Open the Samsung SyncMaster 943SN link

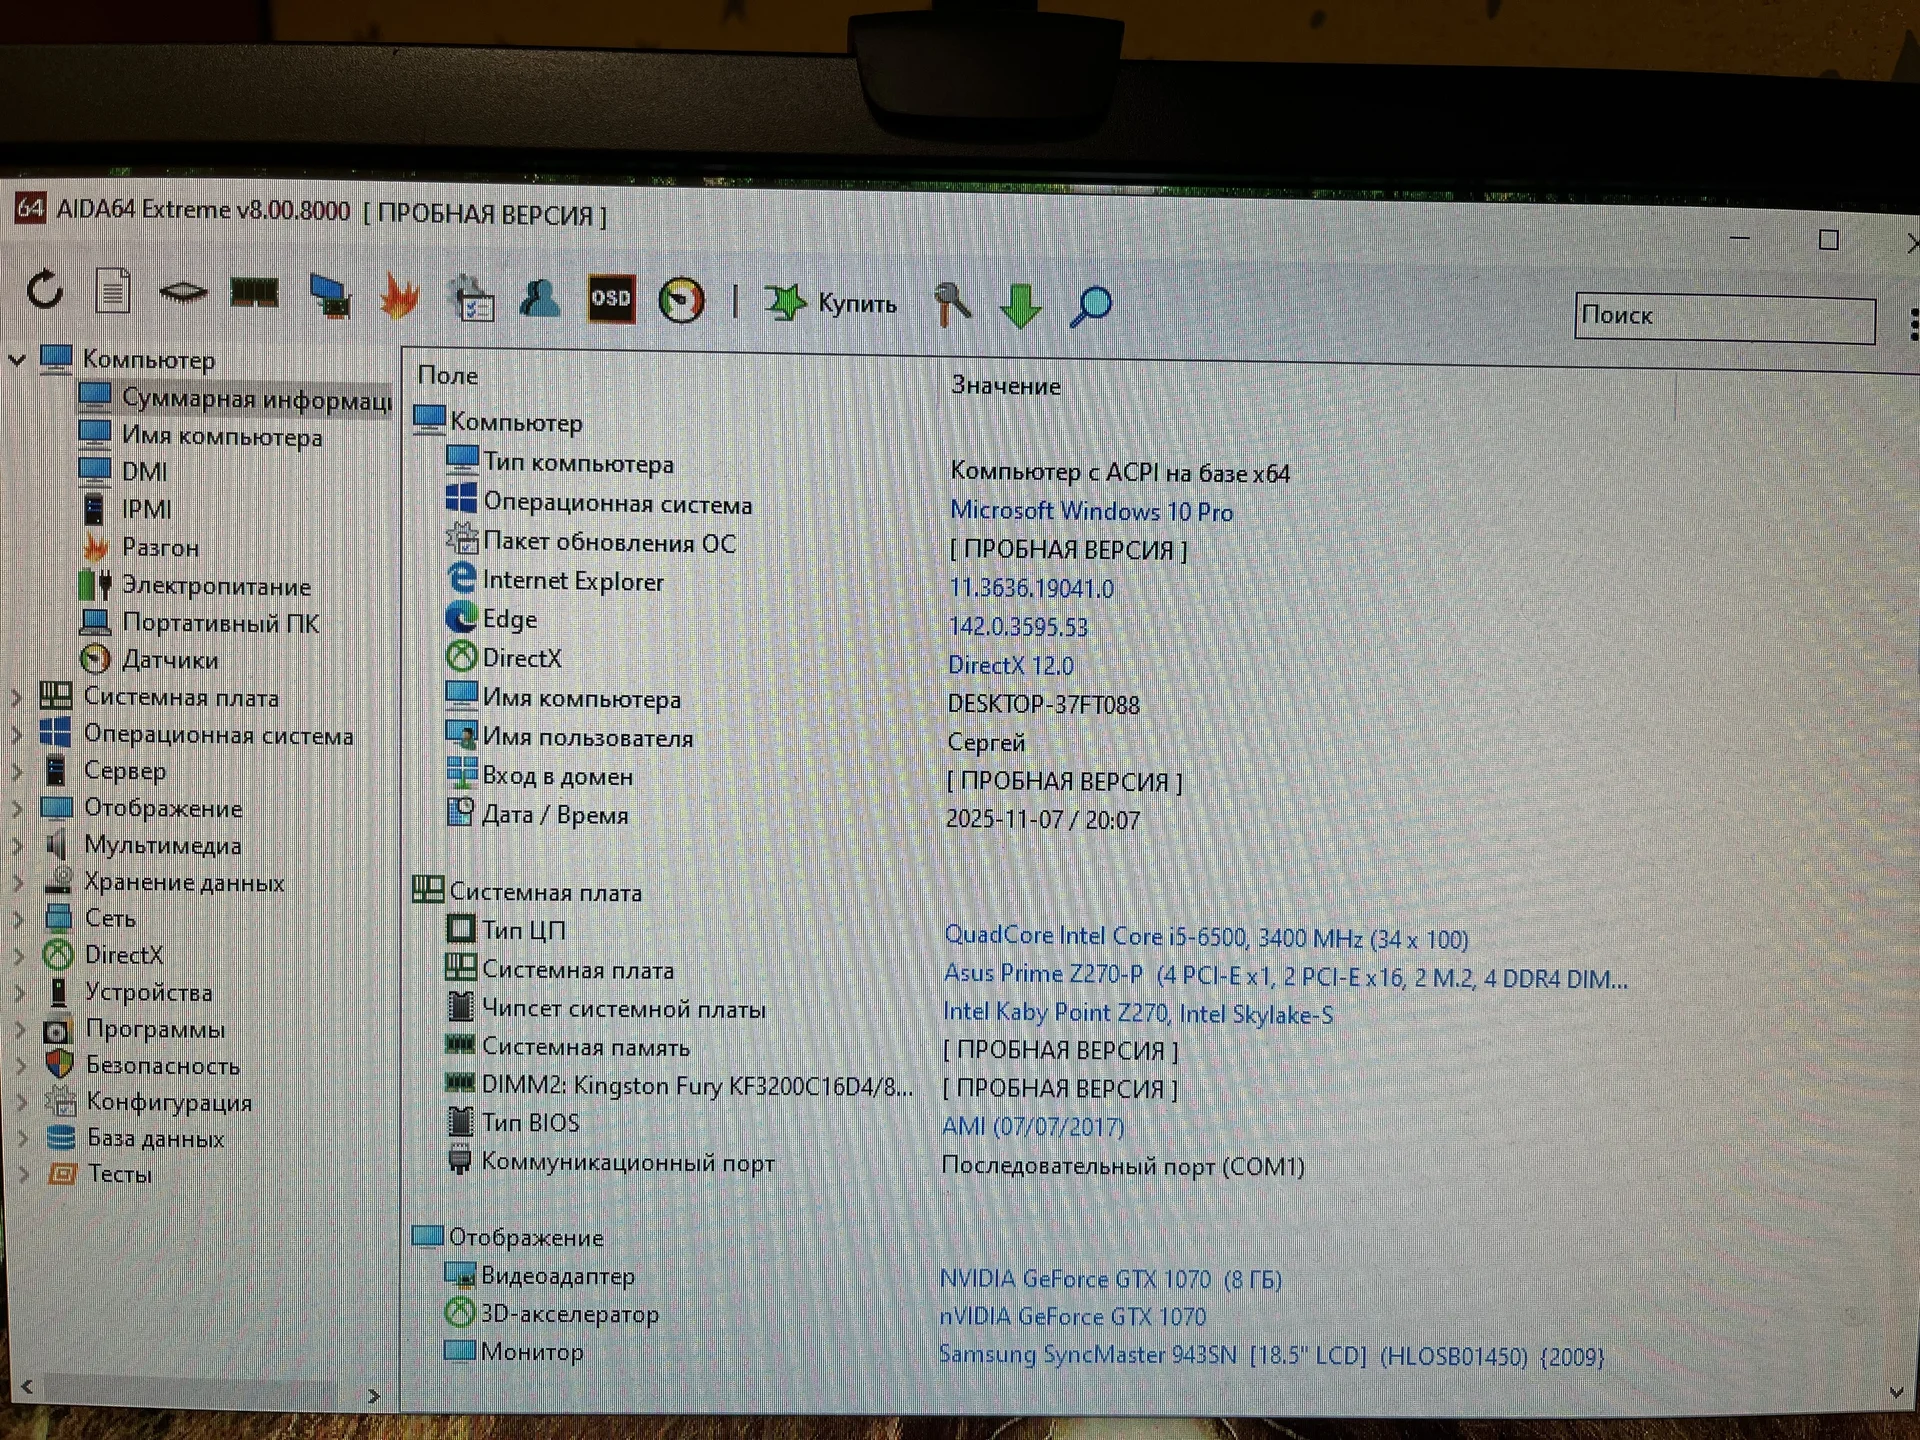tap(1271, 1356)
